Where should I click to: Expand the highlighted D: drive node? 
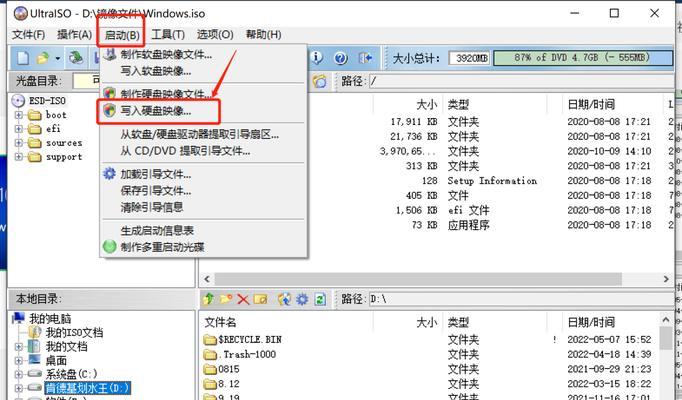pos(19,388)
